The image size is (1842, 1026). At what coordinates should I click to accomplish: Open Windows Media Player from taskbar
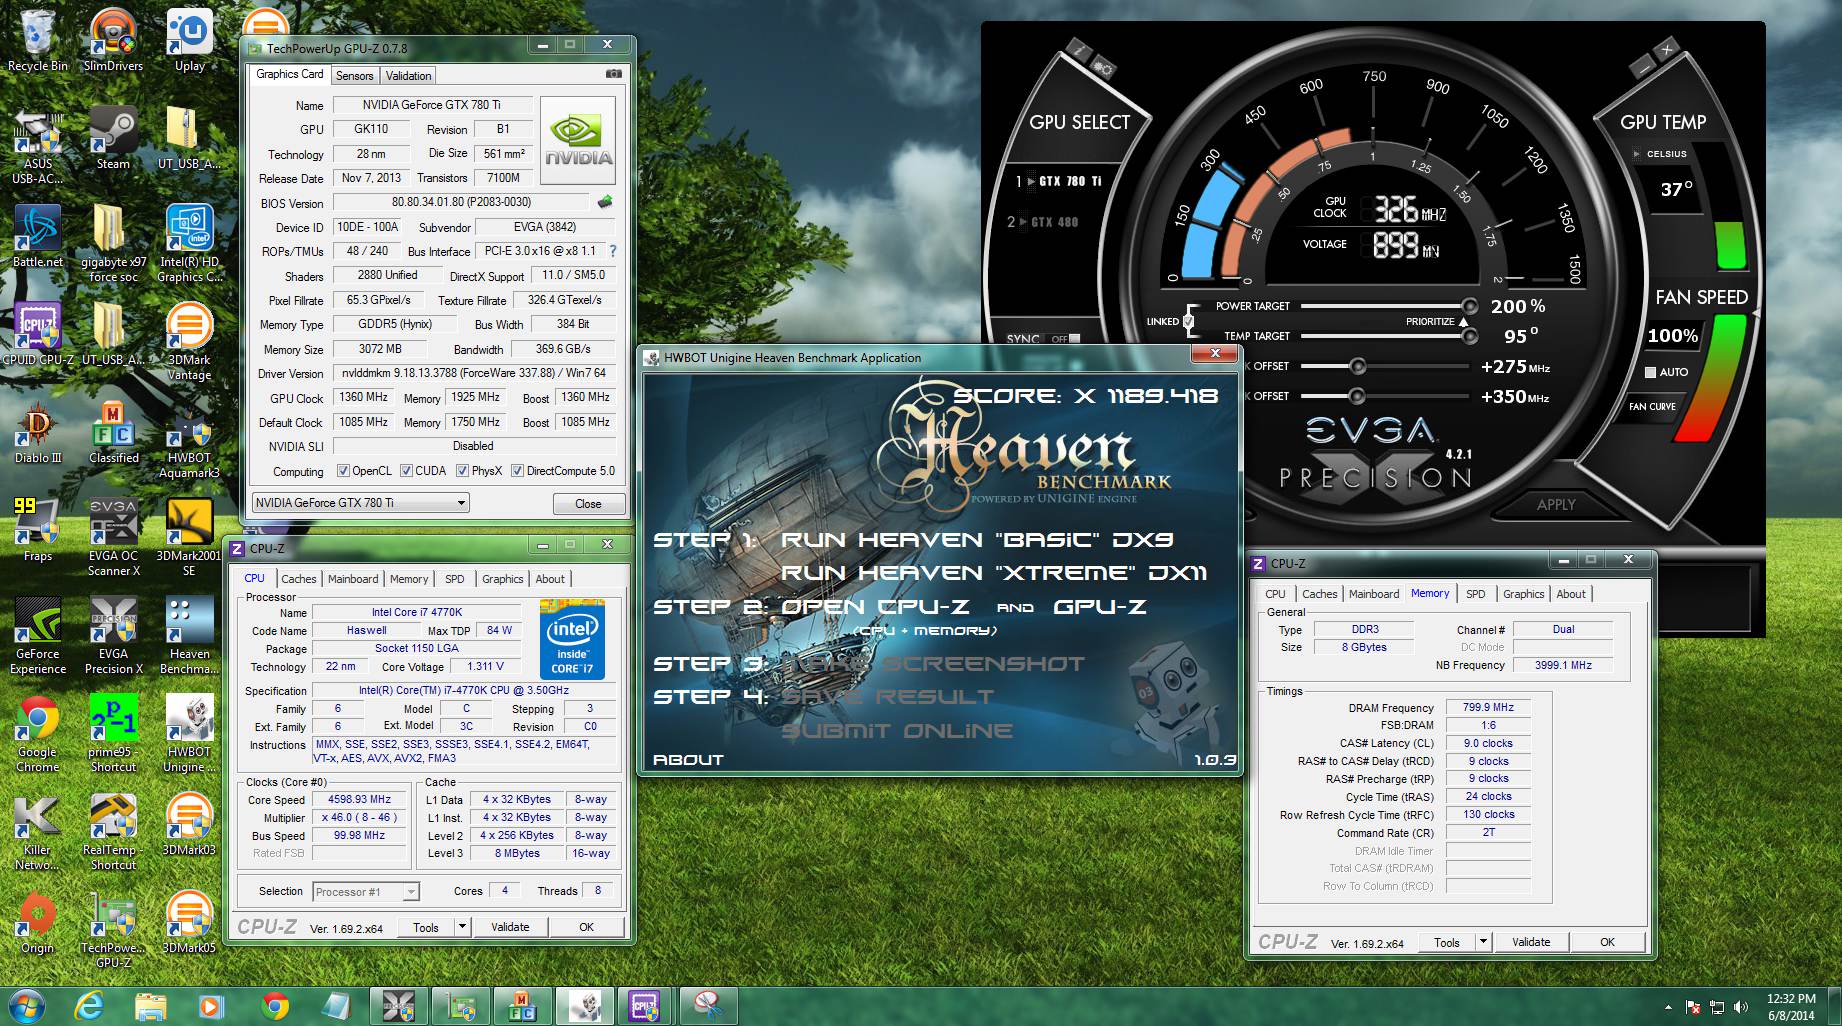(211, 1005)
